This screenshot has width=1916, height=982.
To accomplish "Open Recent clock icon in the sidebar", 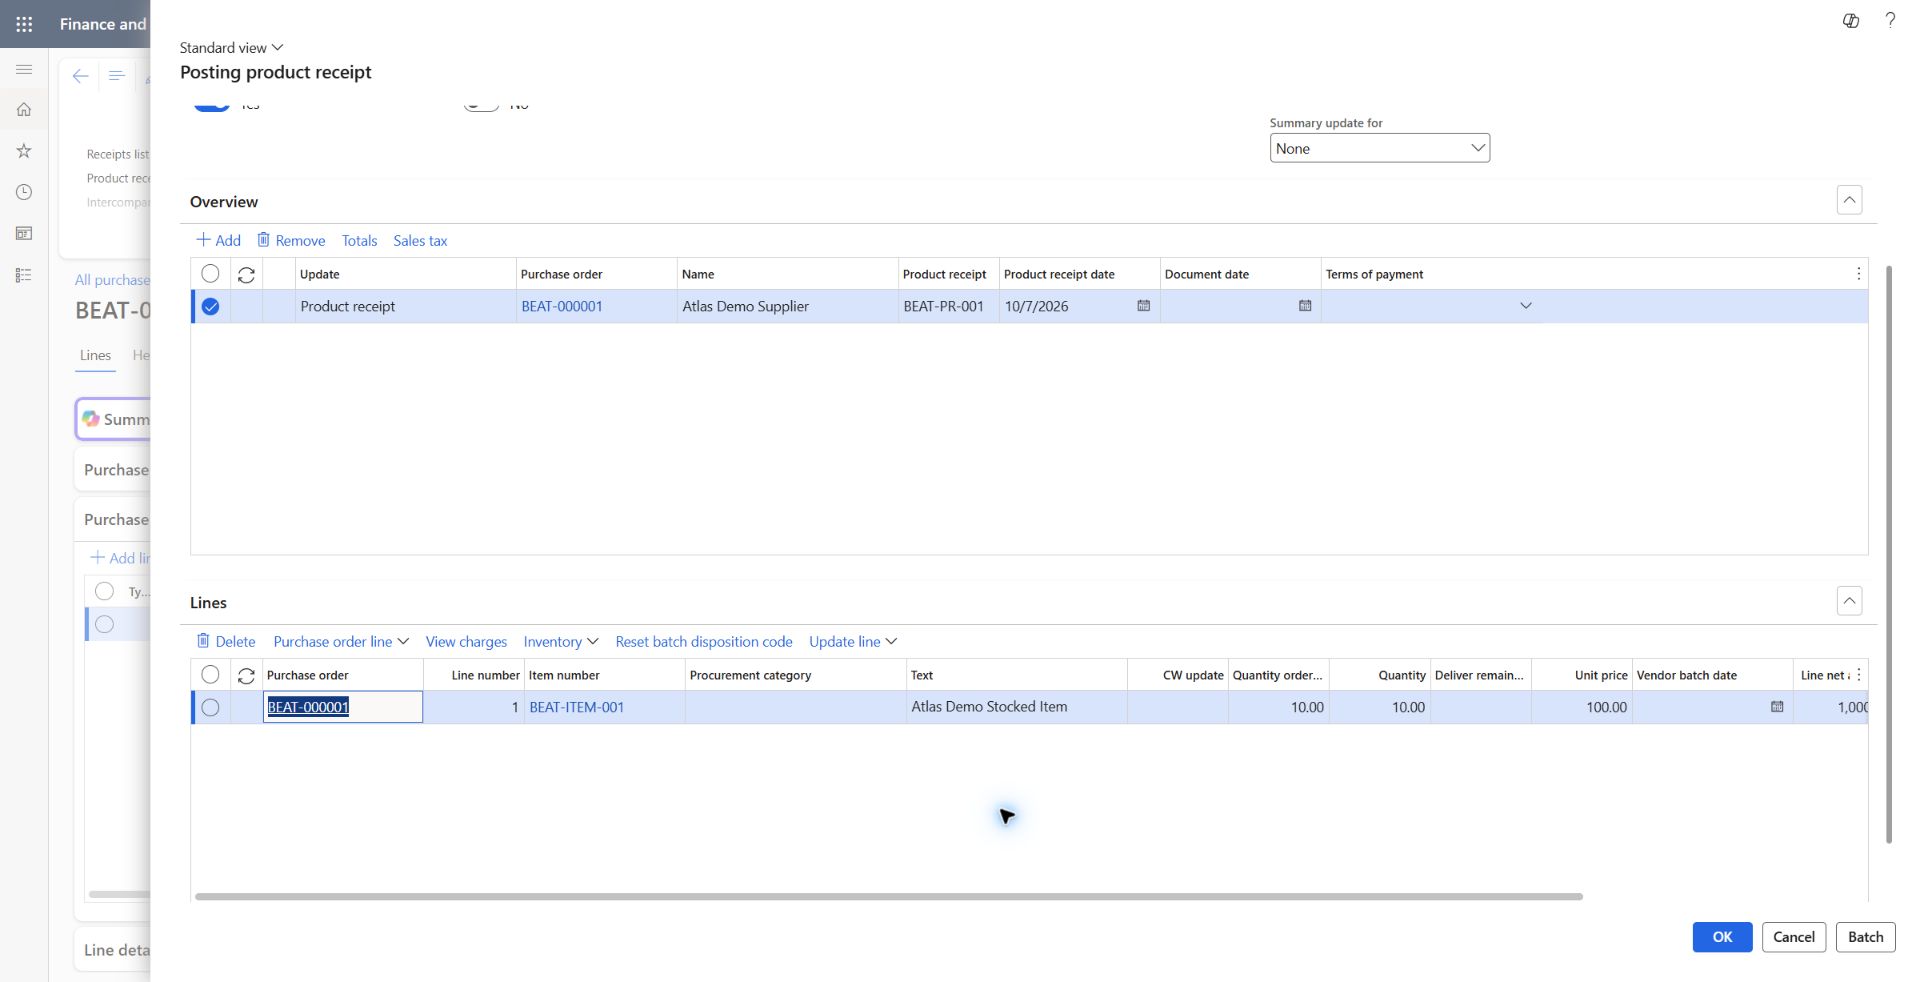I will point(24,192).
